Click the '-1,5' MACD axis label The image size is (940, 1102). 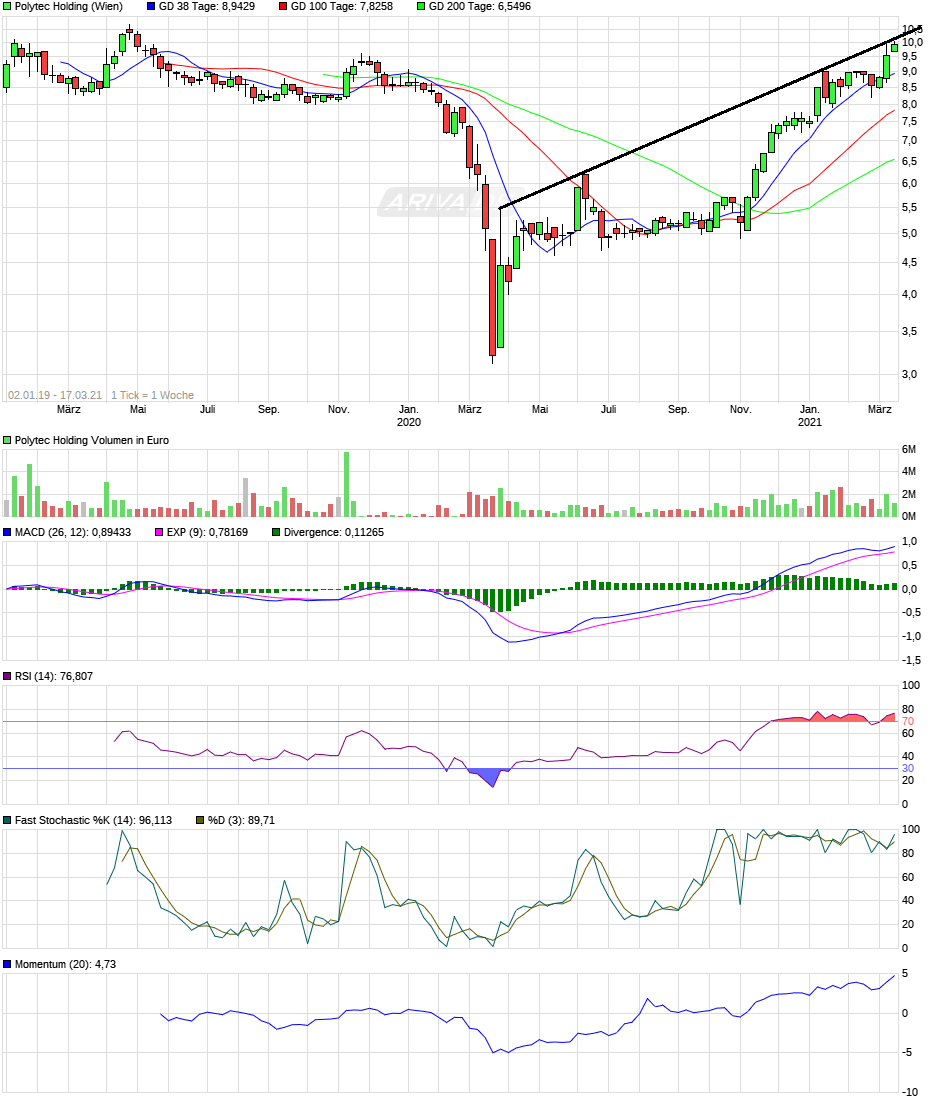[x=911, y=661]
